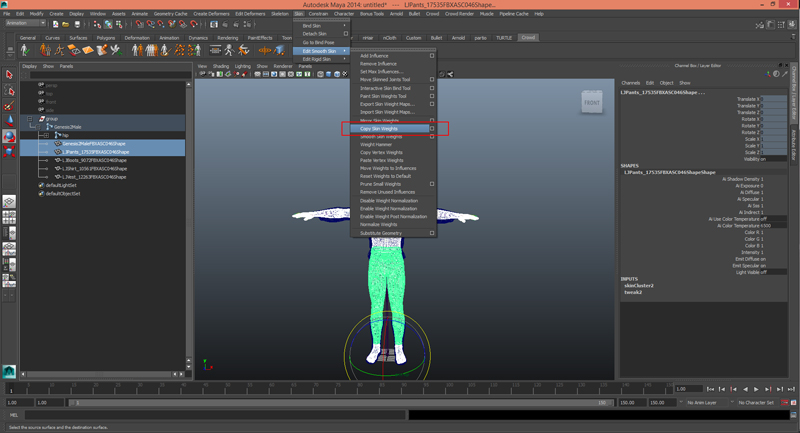Select the arrow Select tool in toolbox
Viewport: 800px width, 433px height.
(9, 75)
